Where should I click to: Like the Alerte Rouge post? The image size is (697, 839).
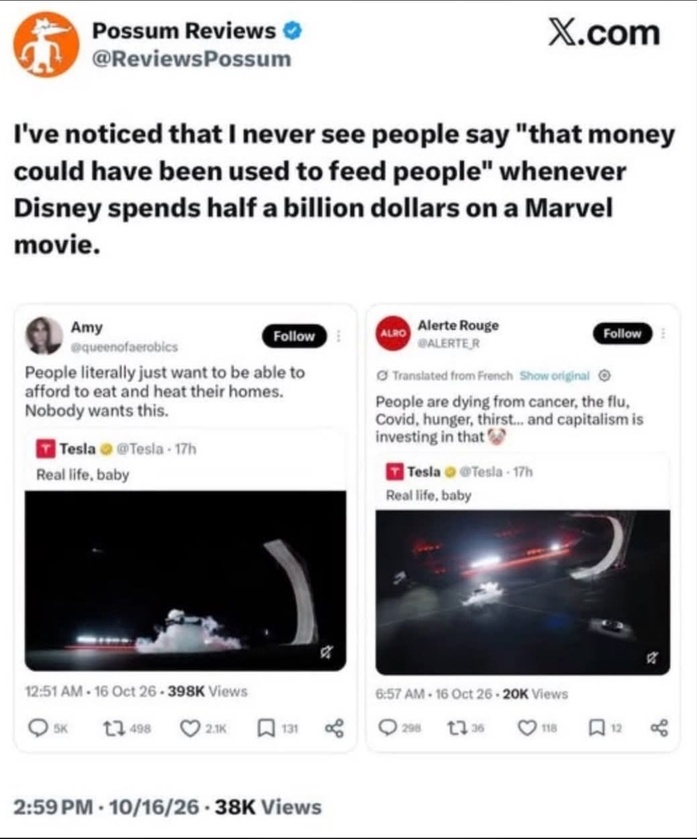[527, 728]
